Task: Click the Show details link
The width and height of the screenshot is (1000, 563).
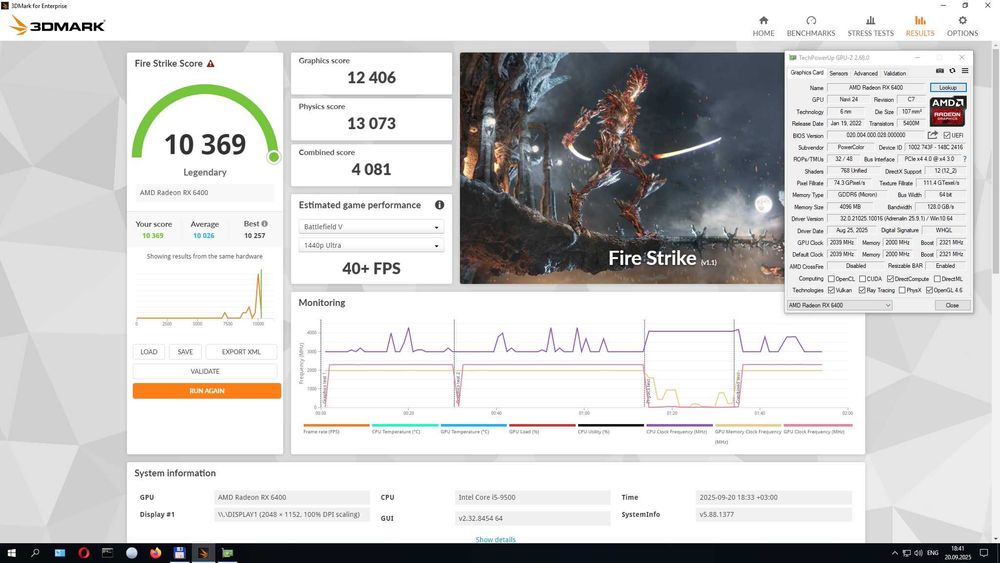Action: pyautogui.click(x=496, y=539)
